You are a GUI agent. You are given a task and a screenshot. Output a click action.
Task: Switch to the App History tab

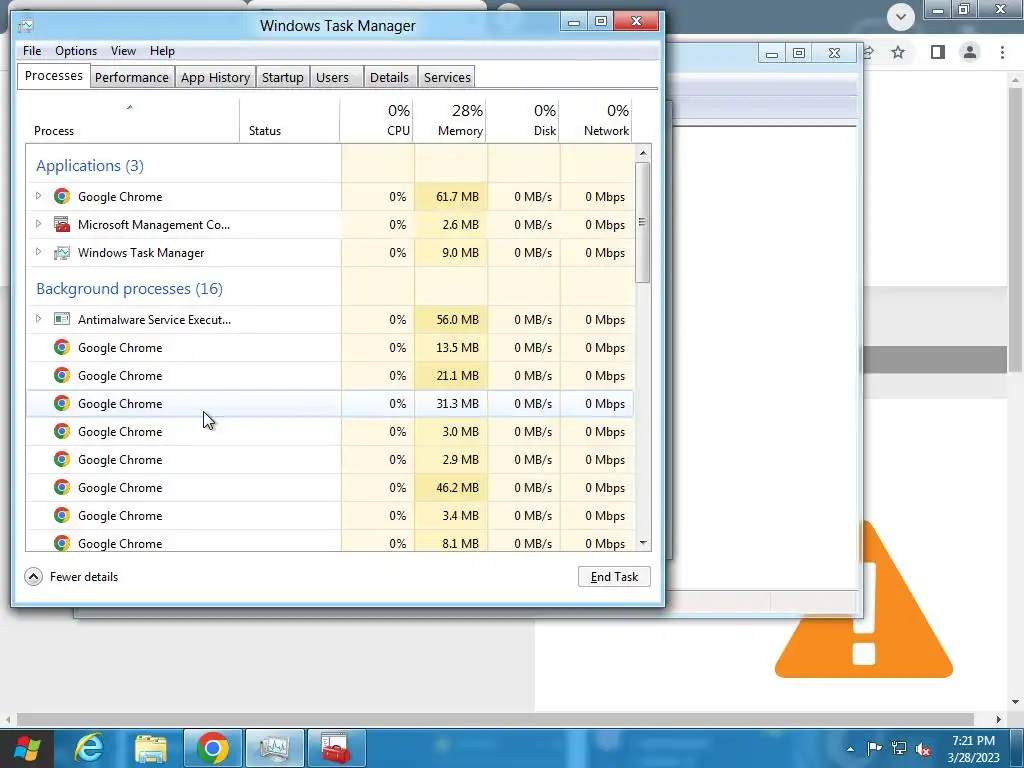click(x=216, y=77)
